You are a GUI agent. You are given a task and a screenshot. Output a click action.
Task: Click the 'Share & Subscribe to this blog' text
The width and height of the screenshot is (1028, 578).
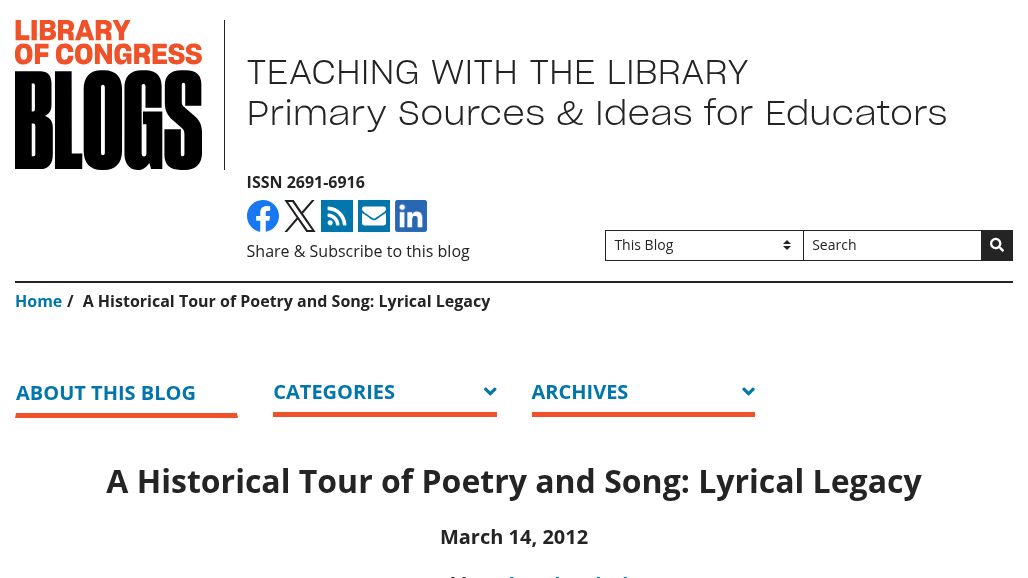357,251
